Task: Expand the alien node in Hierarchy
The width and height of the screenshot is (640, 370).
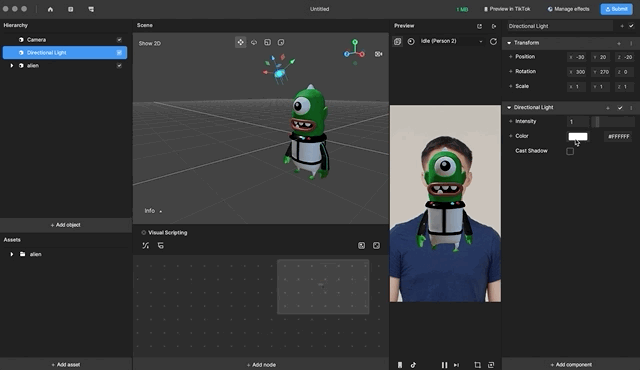Action: pyautogui.click(x=11, y=65)
